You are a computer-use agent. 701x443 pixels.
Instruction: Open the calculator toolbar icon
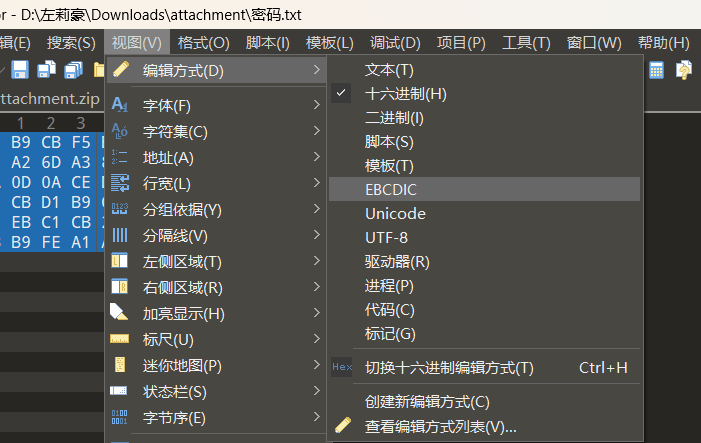[656, 70]
